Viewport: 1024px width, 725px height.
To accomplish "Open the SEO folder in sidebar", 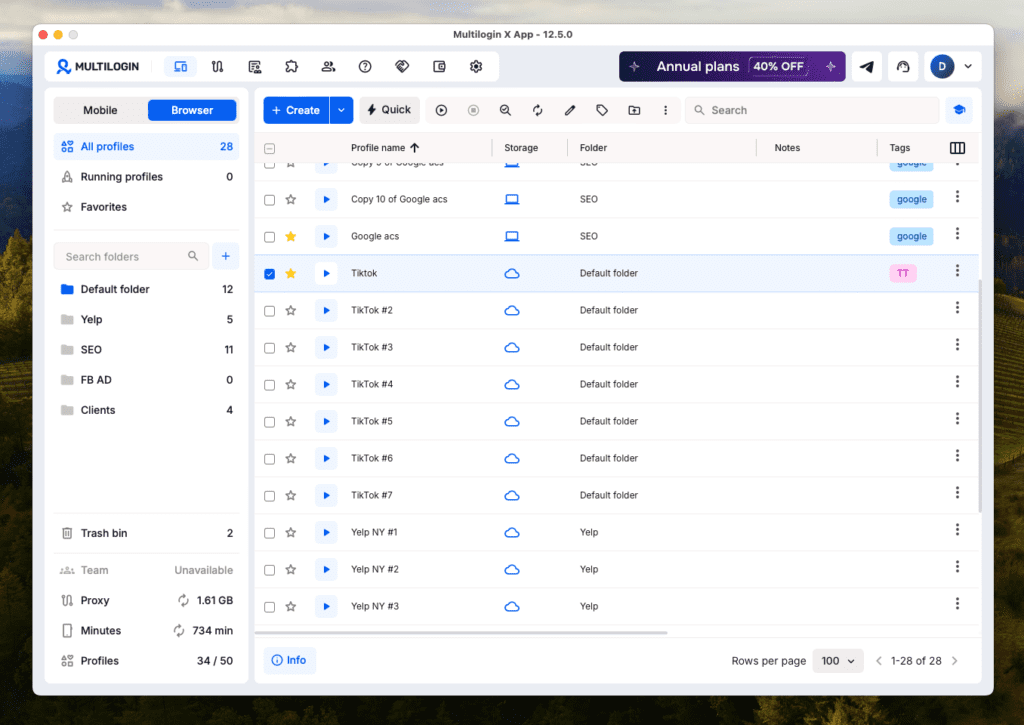I will [x=146, y=349].
